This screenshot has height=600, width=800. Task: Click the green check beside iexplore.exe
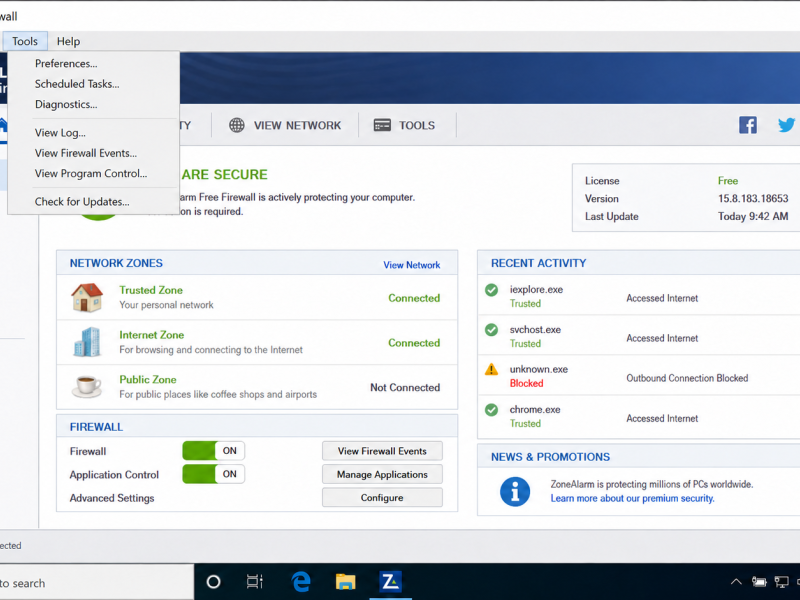point(491,290)
